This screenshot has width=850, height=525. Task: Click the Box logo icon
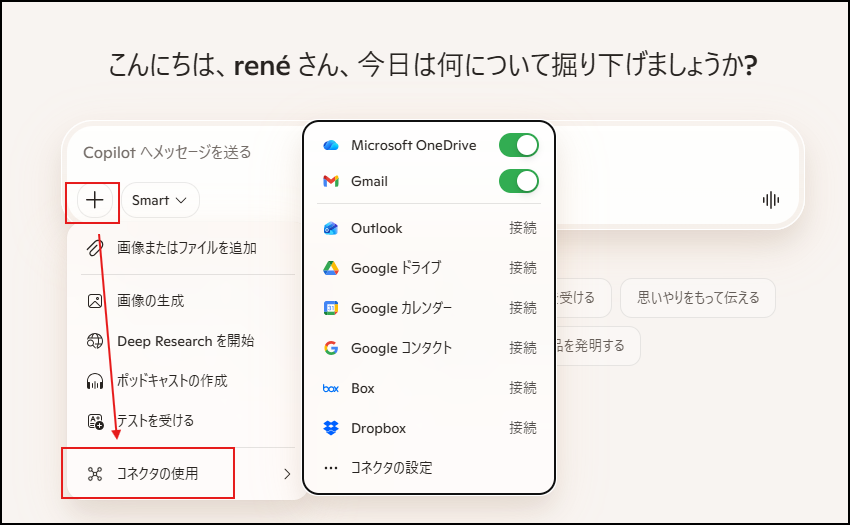pyautogui.click(x=331, y=388)
